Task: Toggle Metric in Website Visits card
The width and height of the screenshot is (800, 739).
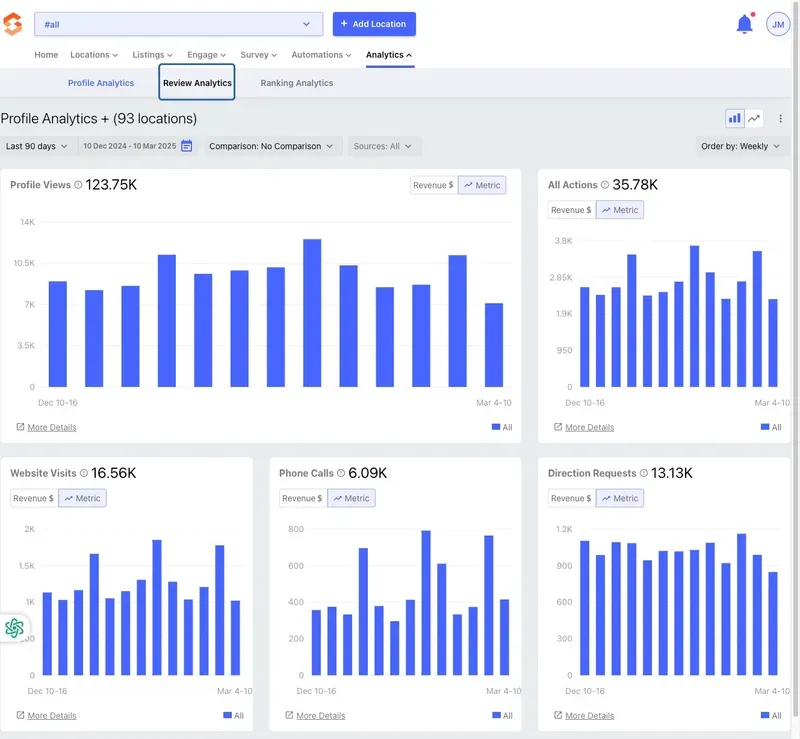Action: tap(83, 498)
